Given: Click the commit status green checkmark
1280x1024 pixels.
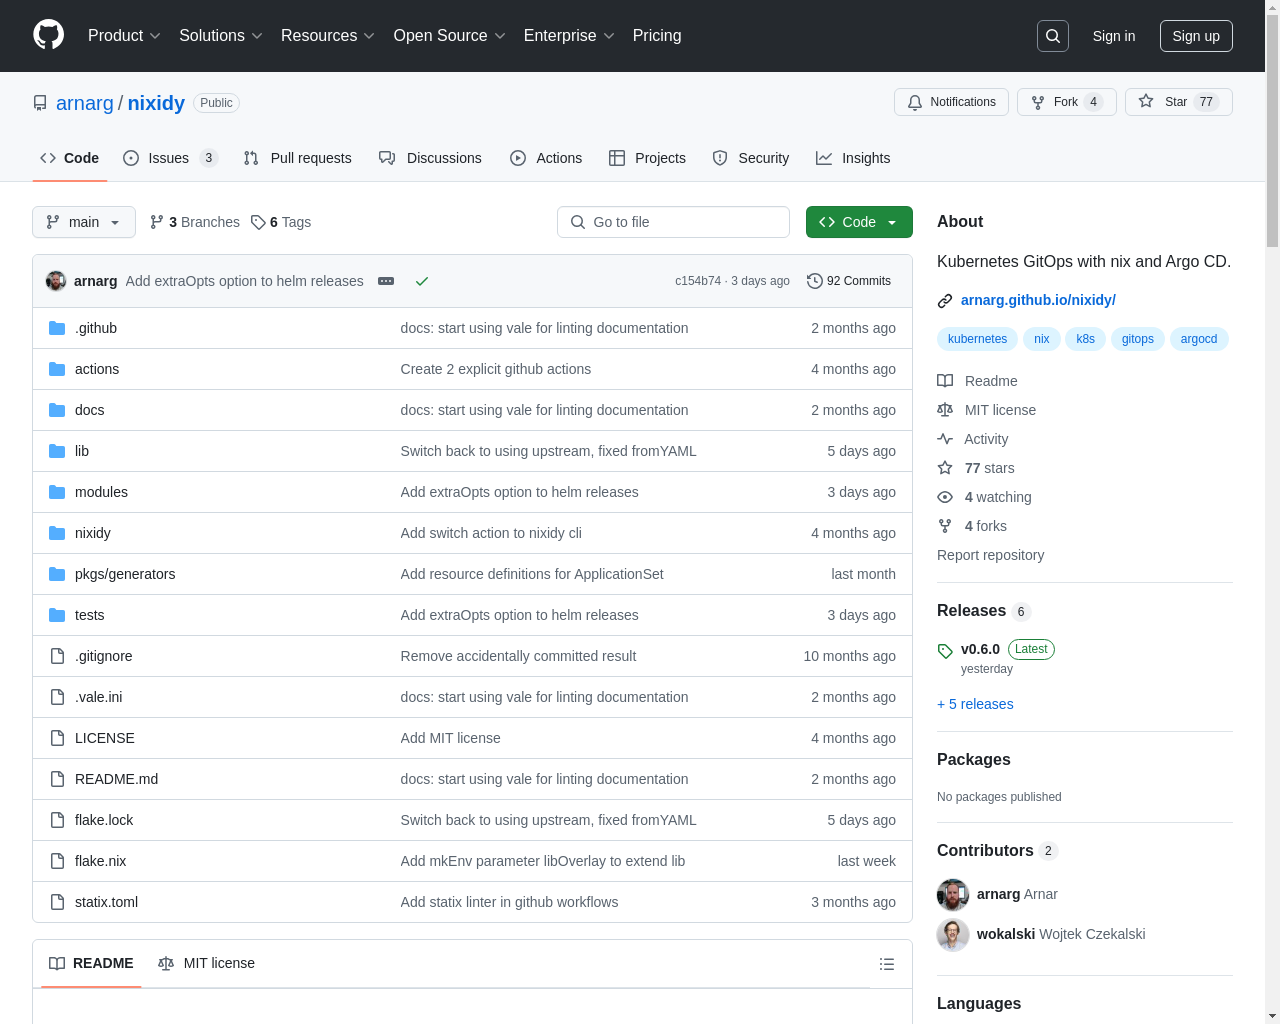Looking at the screenshot, I should (x=422, y=281).
